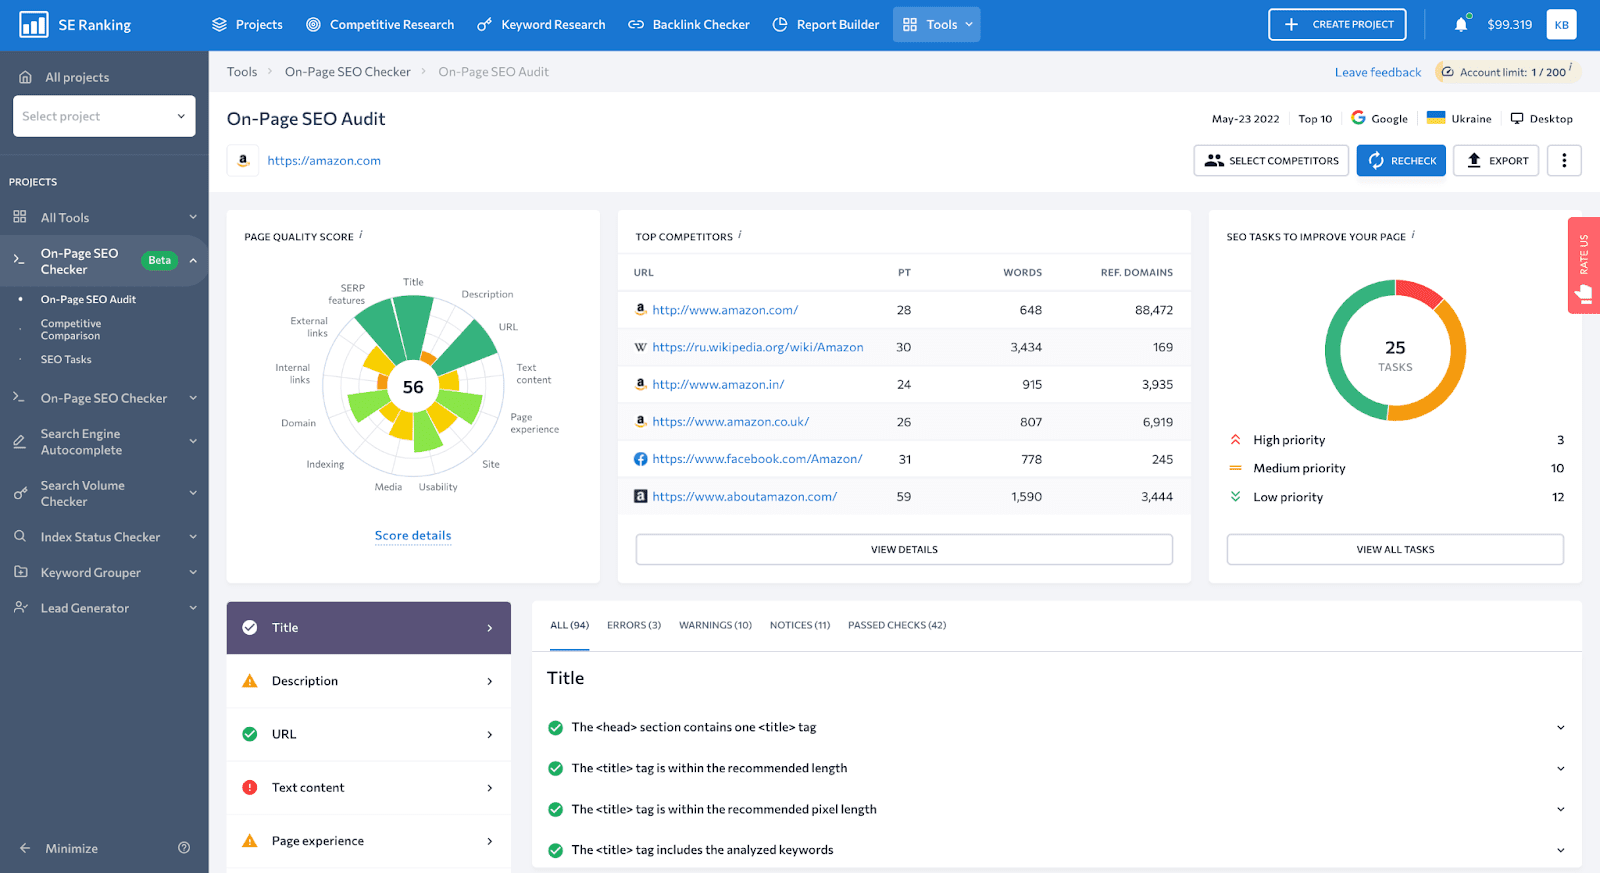The height and width of the screenshot is (873, 1600).
Task: Click the Search Engine Autocomplete pencil icon
Action: (20, 442)
